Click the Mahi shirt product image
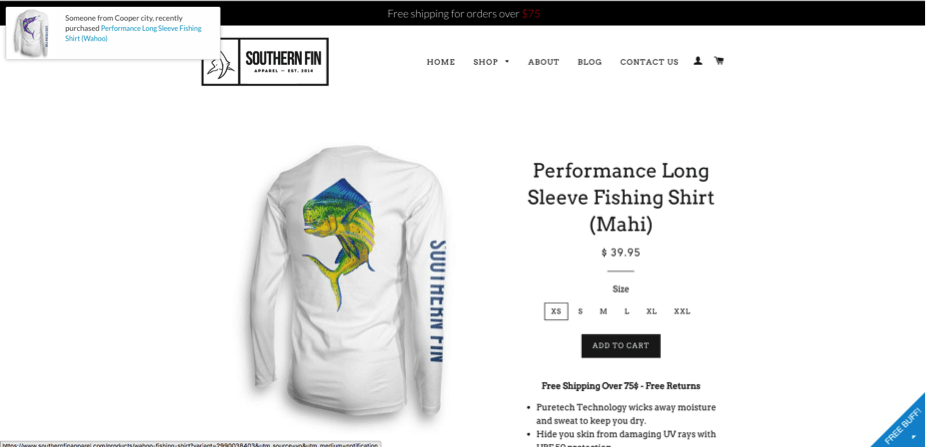 point(348,282)
